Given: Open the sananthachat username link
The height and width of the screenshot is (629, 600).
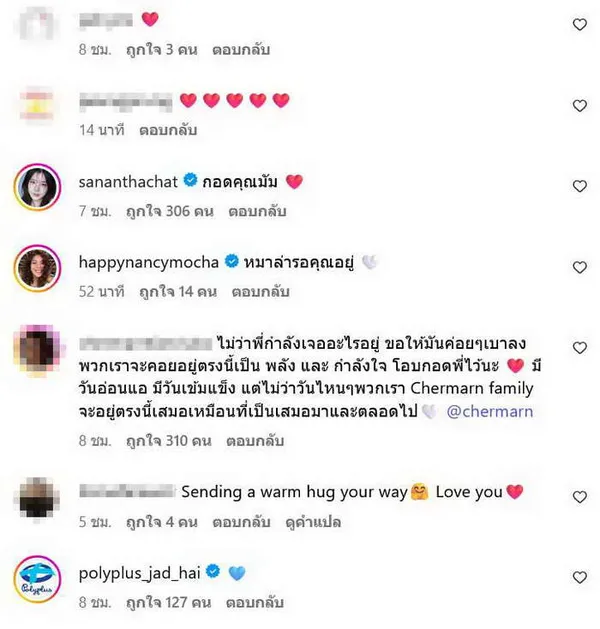Looking at the screenshot, I should [128, 182].
